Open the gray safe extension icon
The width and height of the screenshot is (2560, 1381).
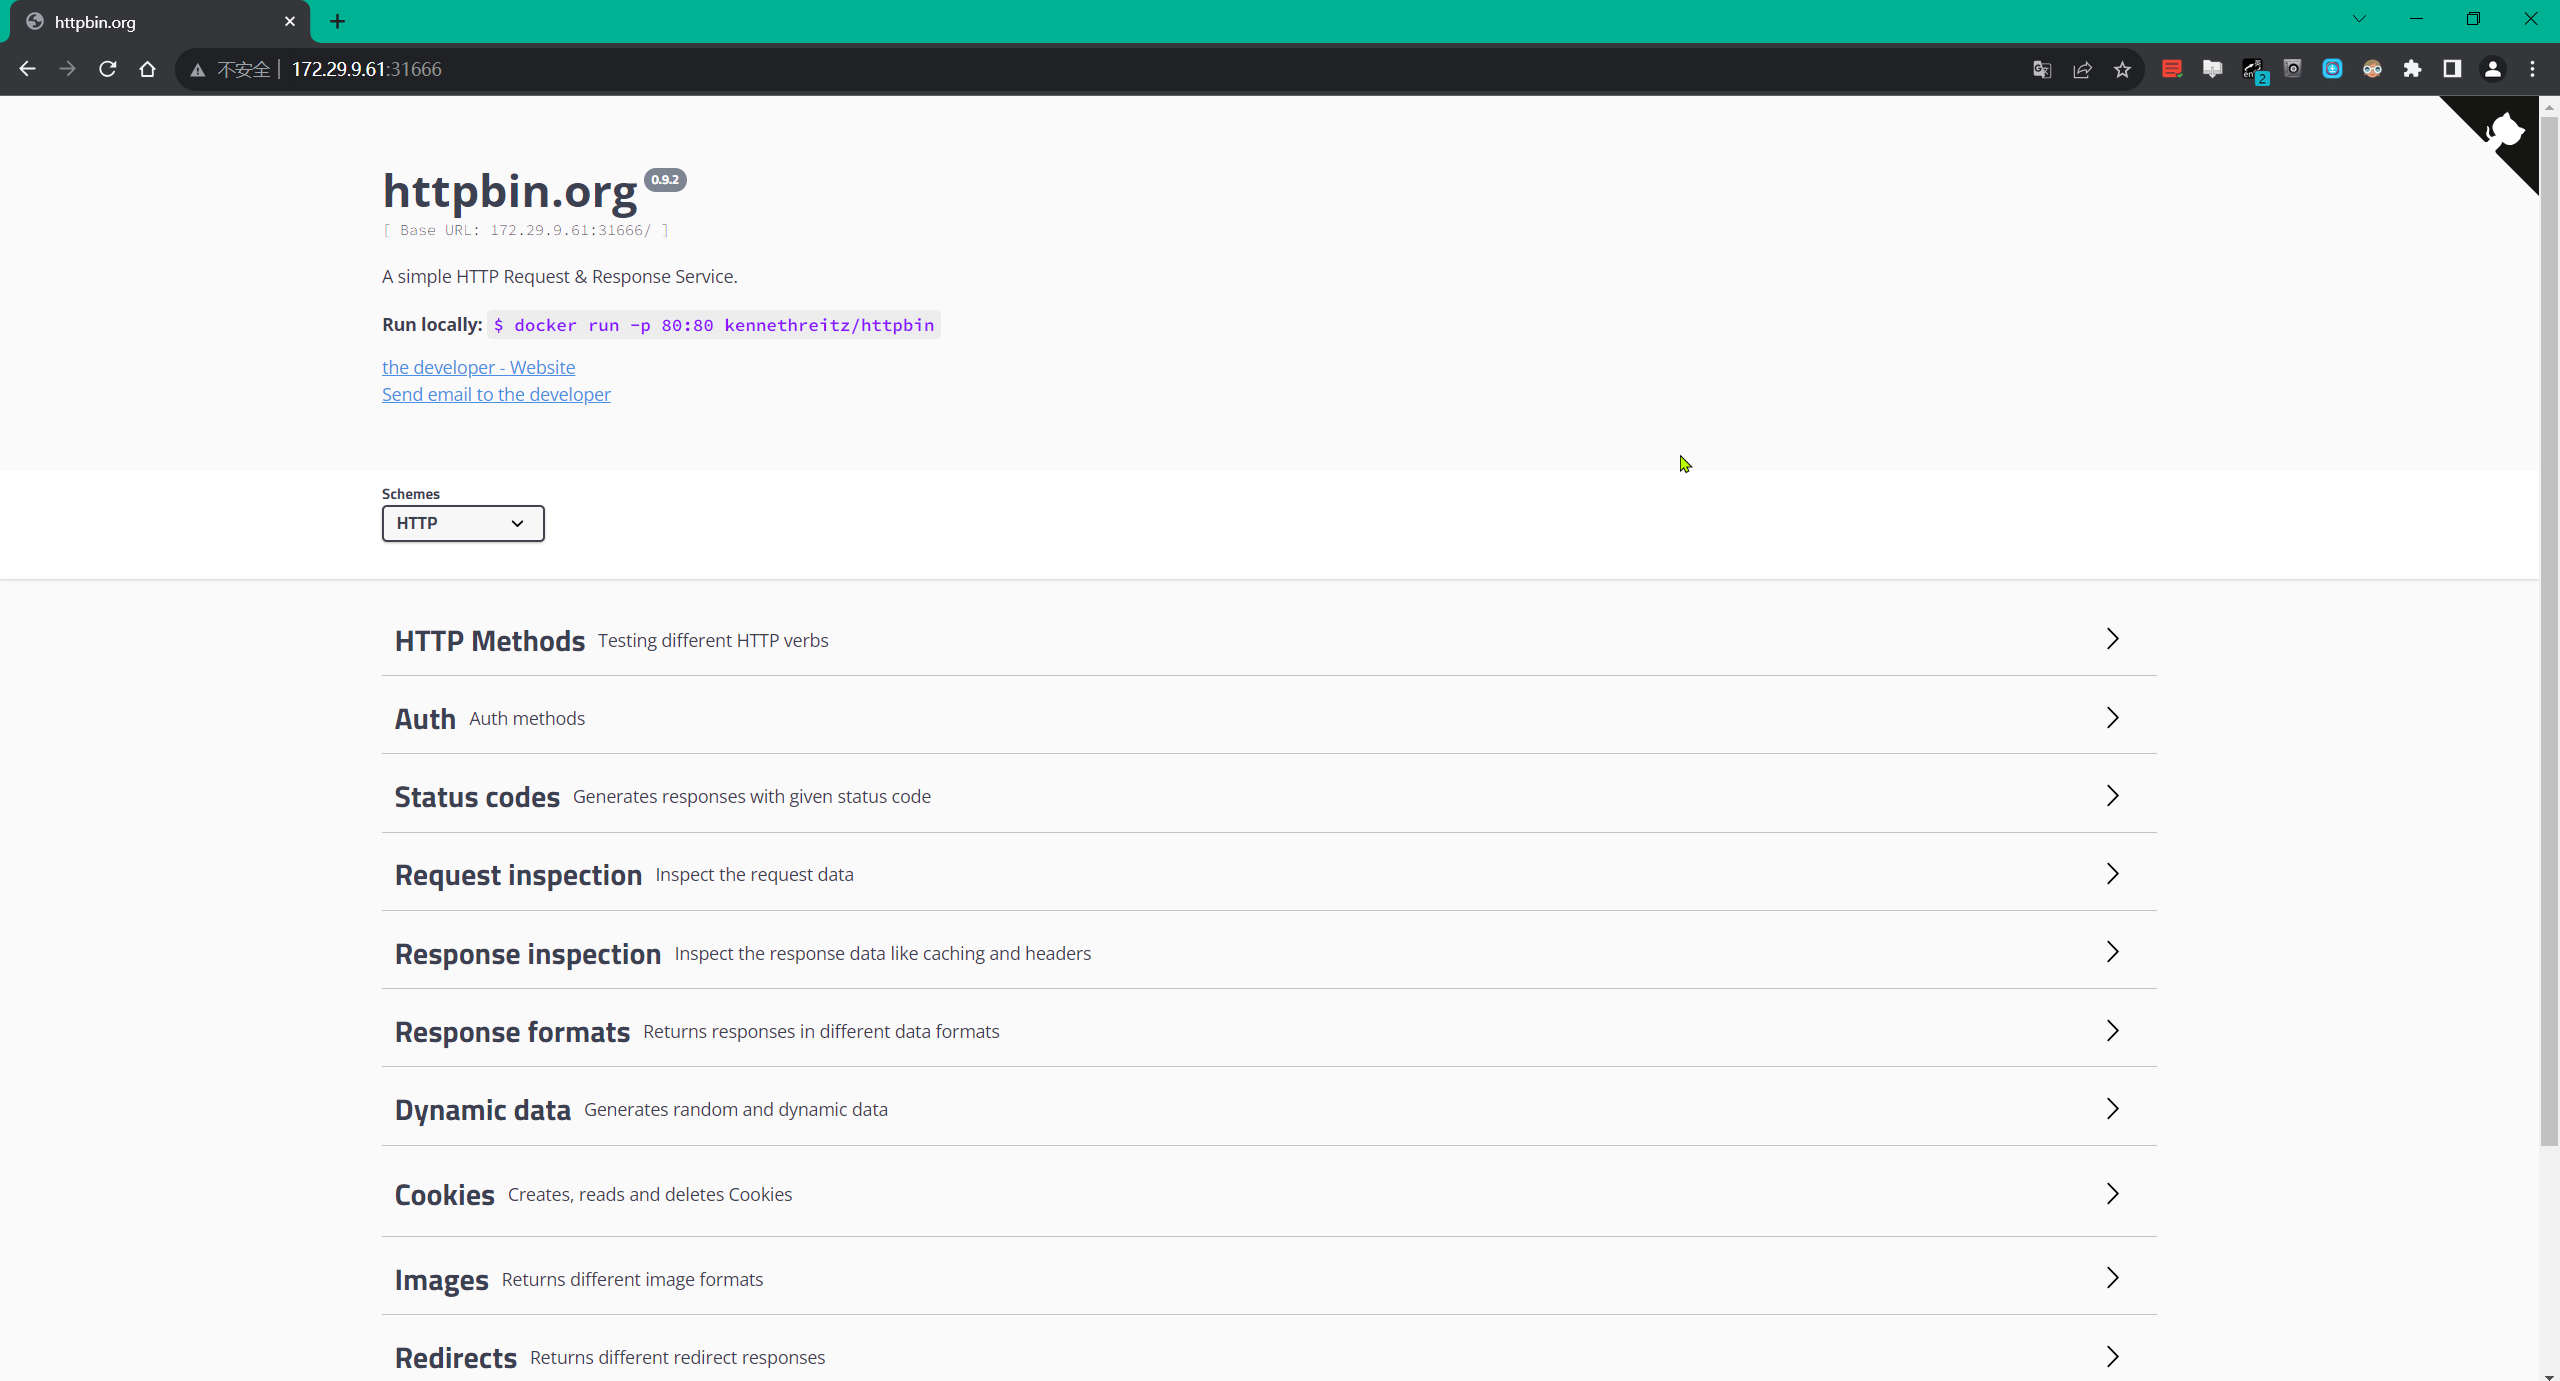[x=2292, y=69]
